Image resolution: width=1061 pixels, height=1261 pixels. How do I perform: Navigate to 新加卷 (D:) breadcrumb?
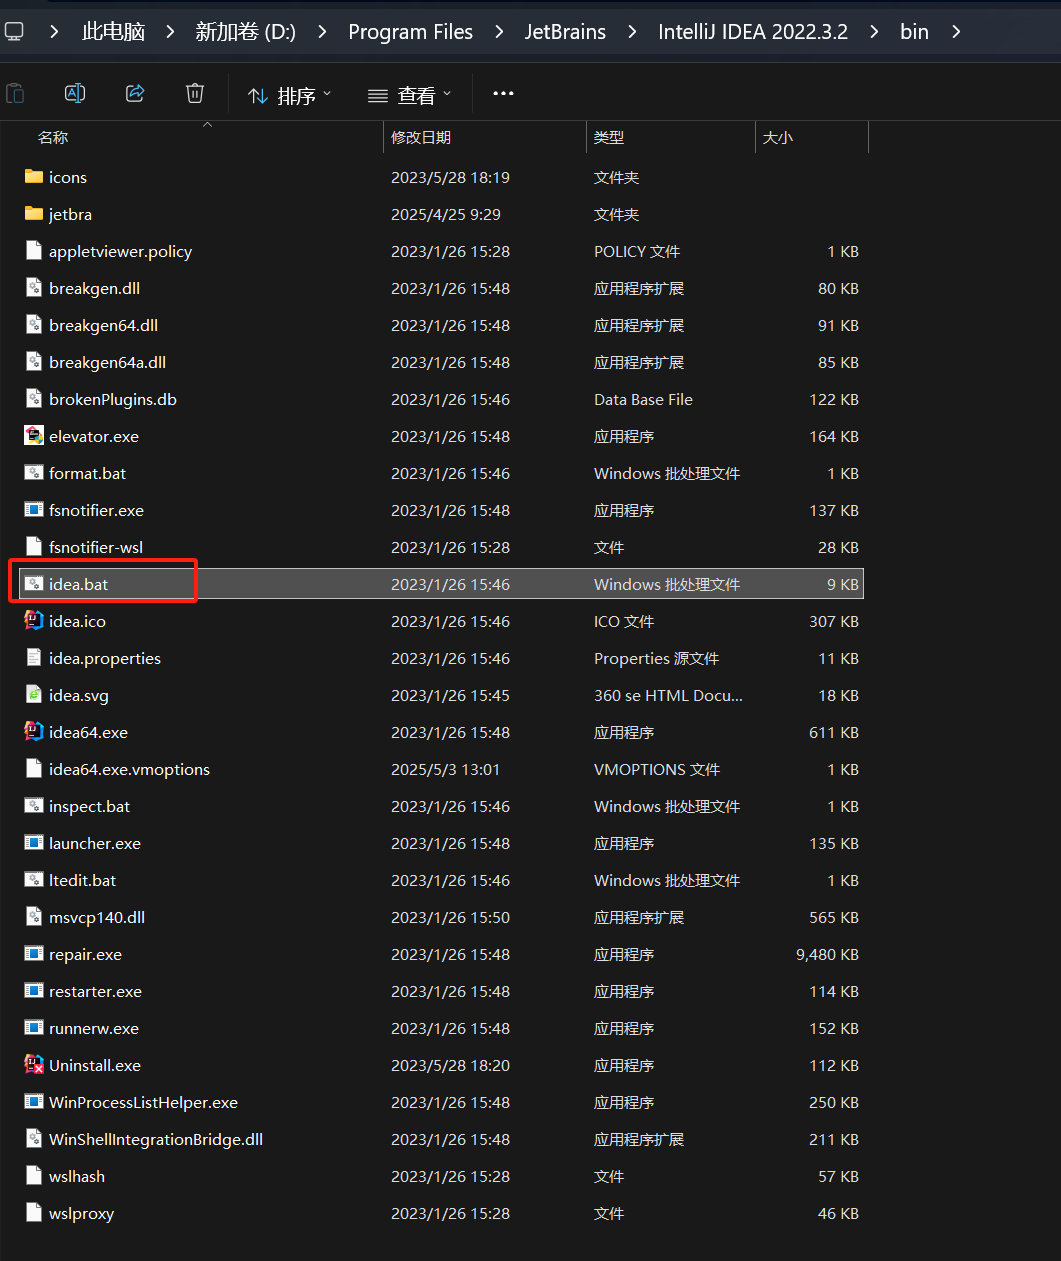click(246, 32)
